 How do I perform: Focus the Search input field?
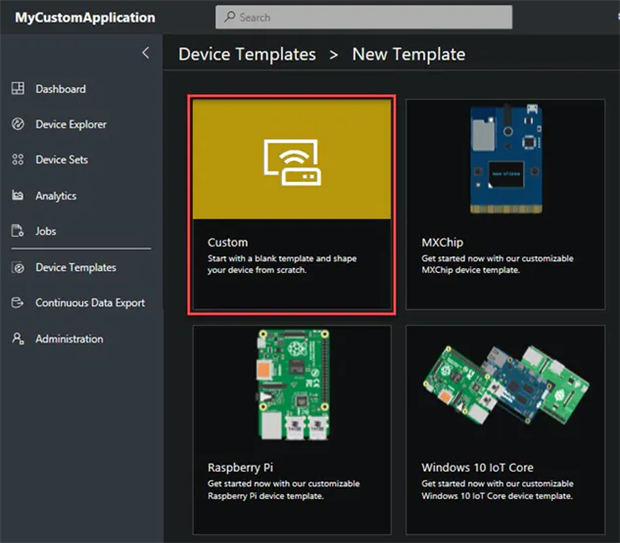(x=364, y=17)
